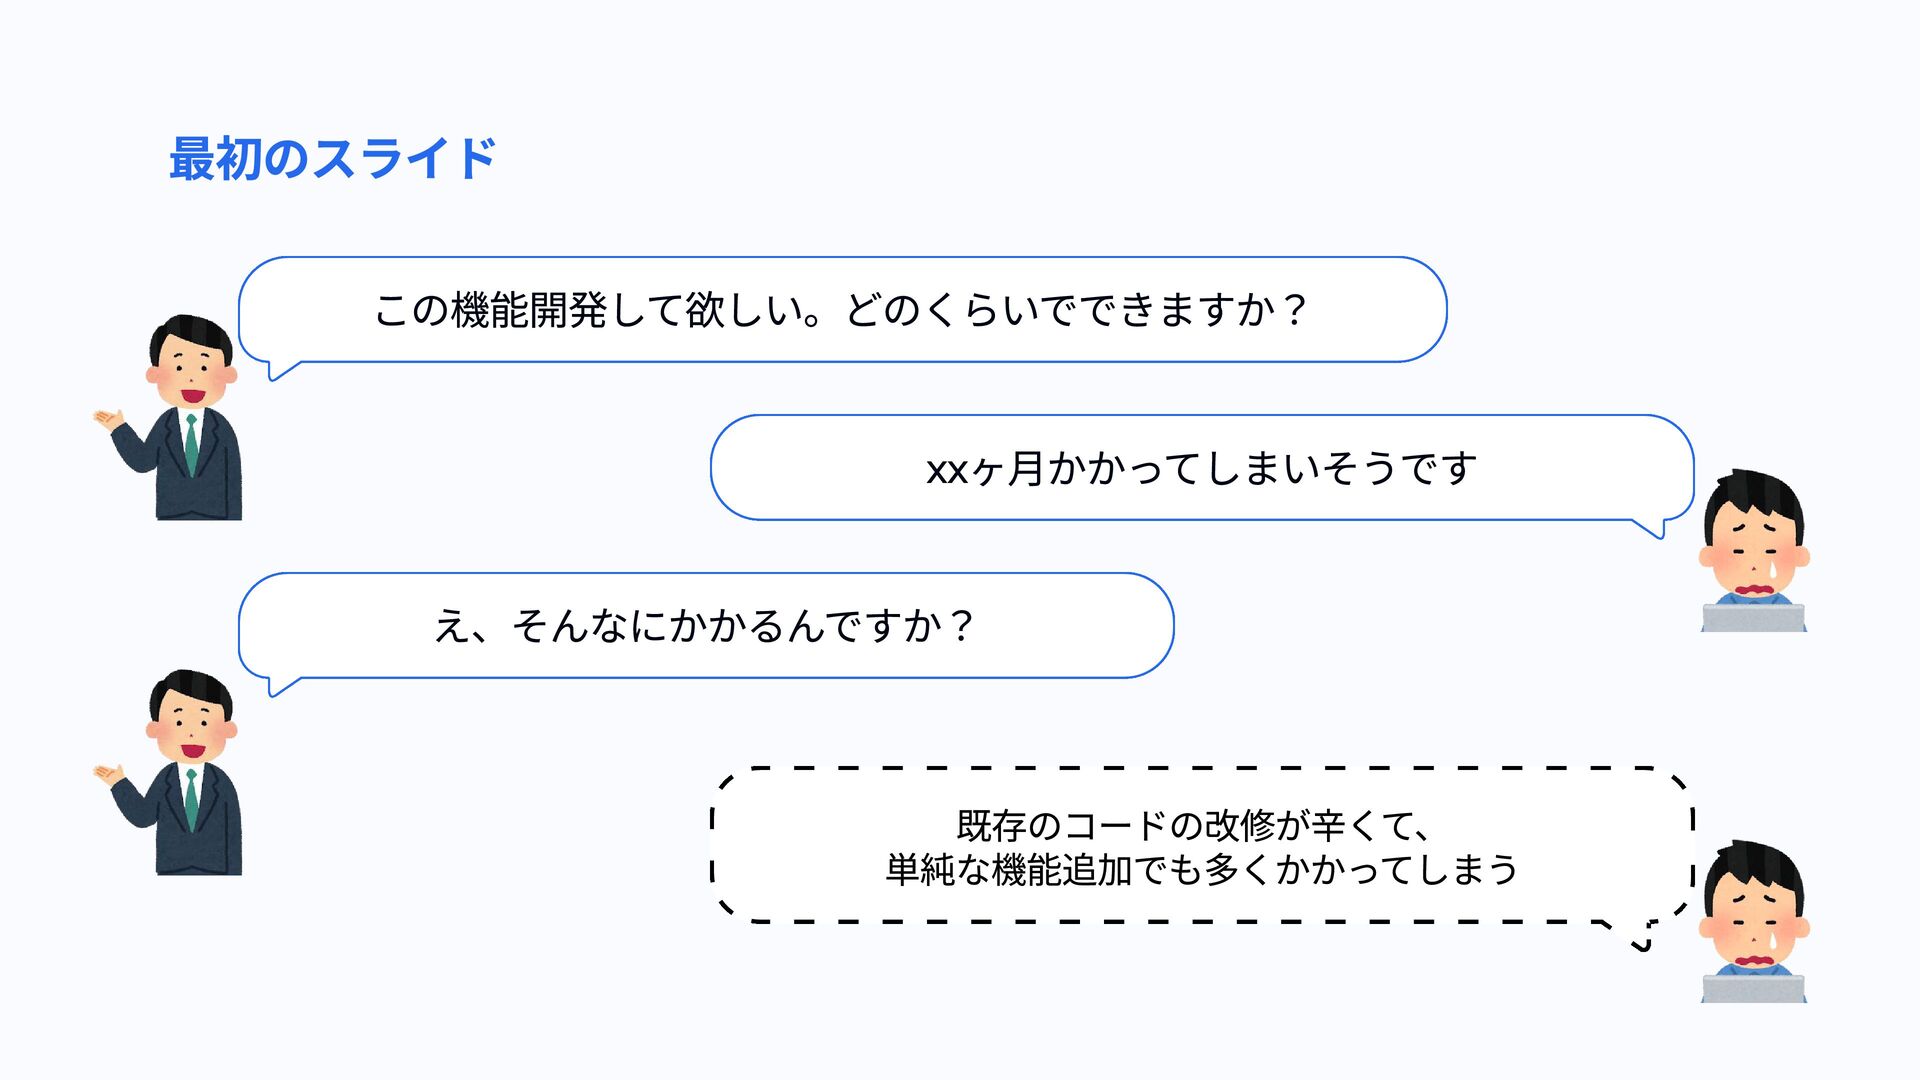Click laptop of the upper engineer

click(x=1753, y=618)
